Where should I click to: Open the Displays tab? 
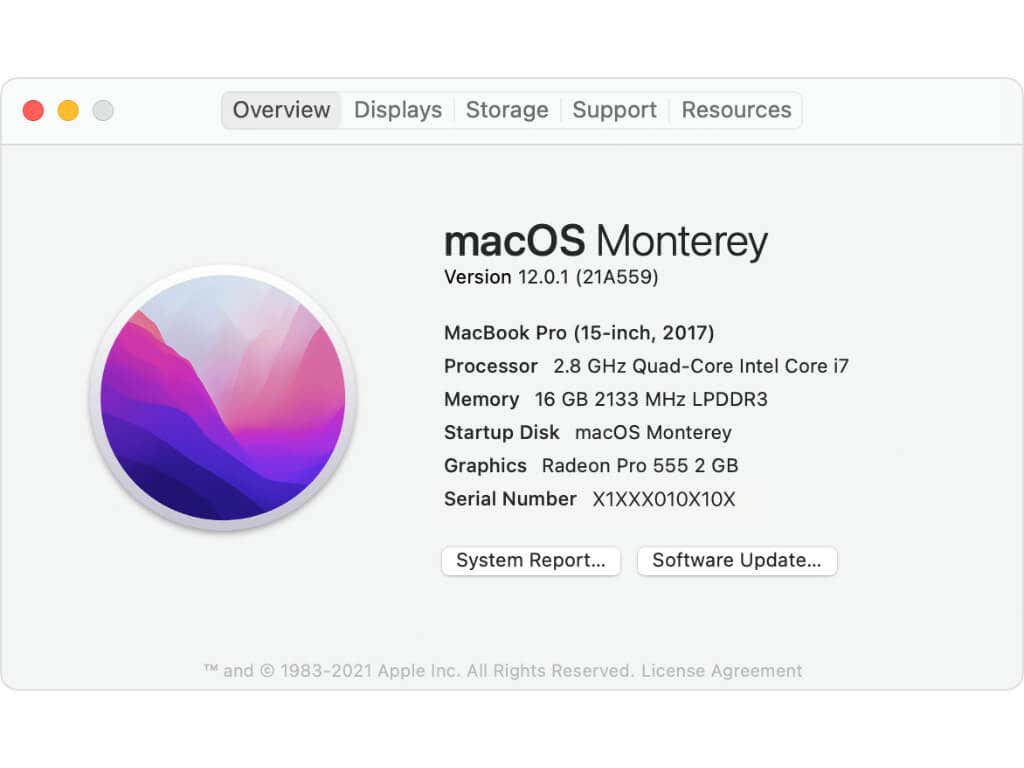tap(398, 110)
